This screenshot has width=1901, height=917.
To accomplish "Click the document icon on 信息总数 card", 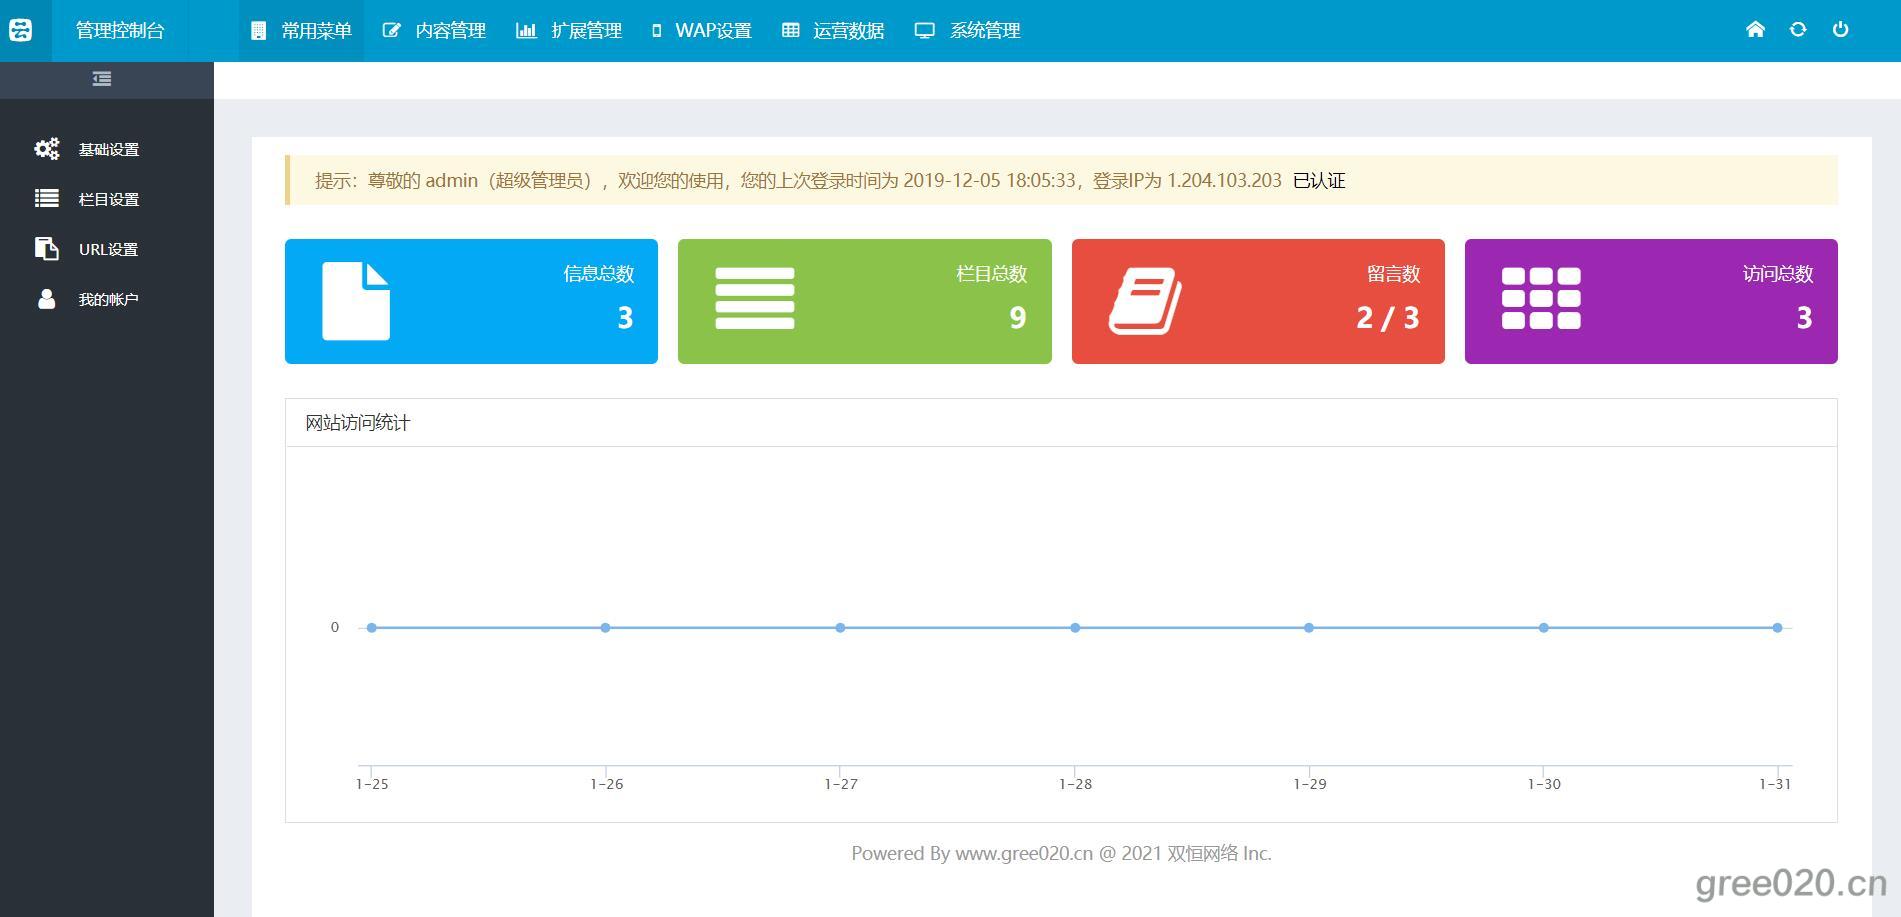I will tap(356, 301).
